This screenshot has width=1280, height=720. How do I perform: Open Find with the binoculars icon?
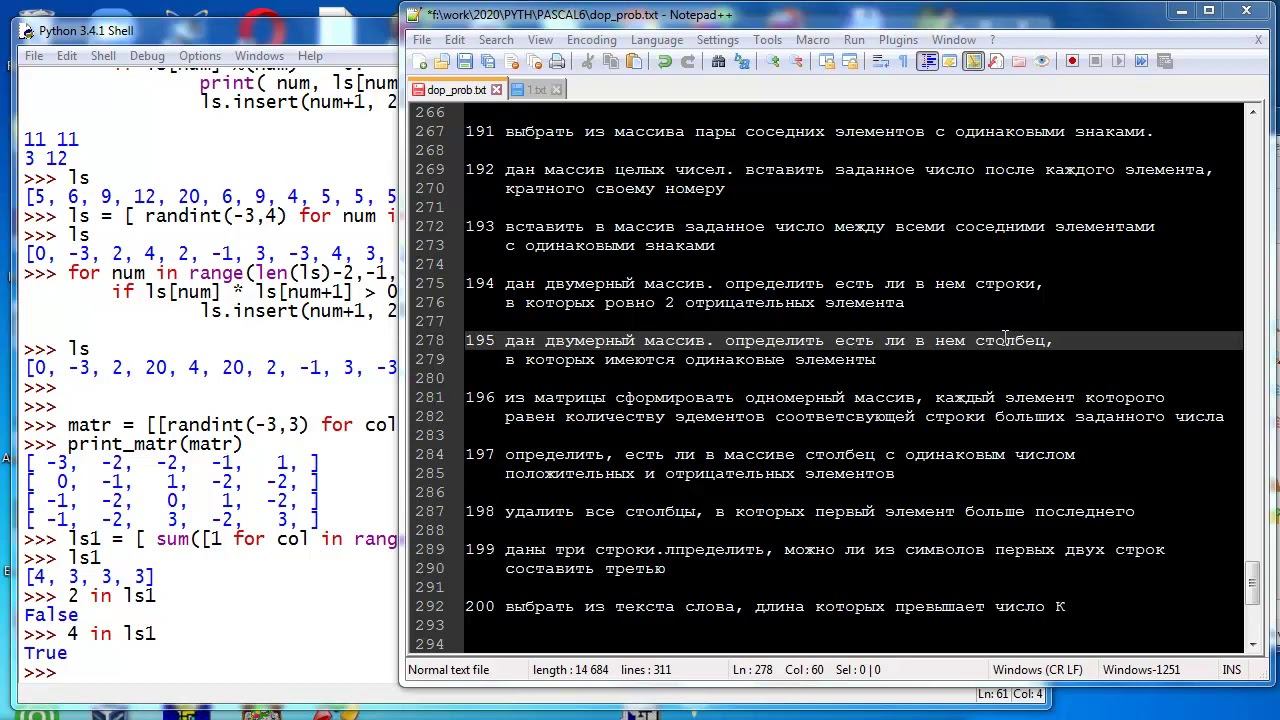point(719,61)
